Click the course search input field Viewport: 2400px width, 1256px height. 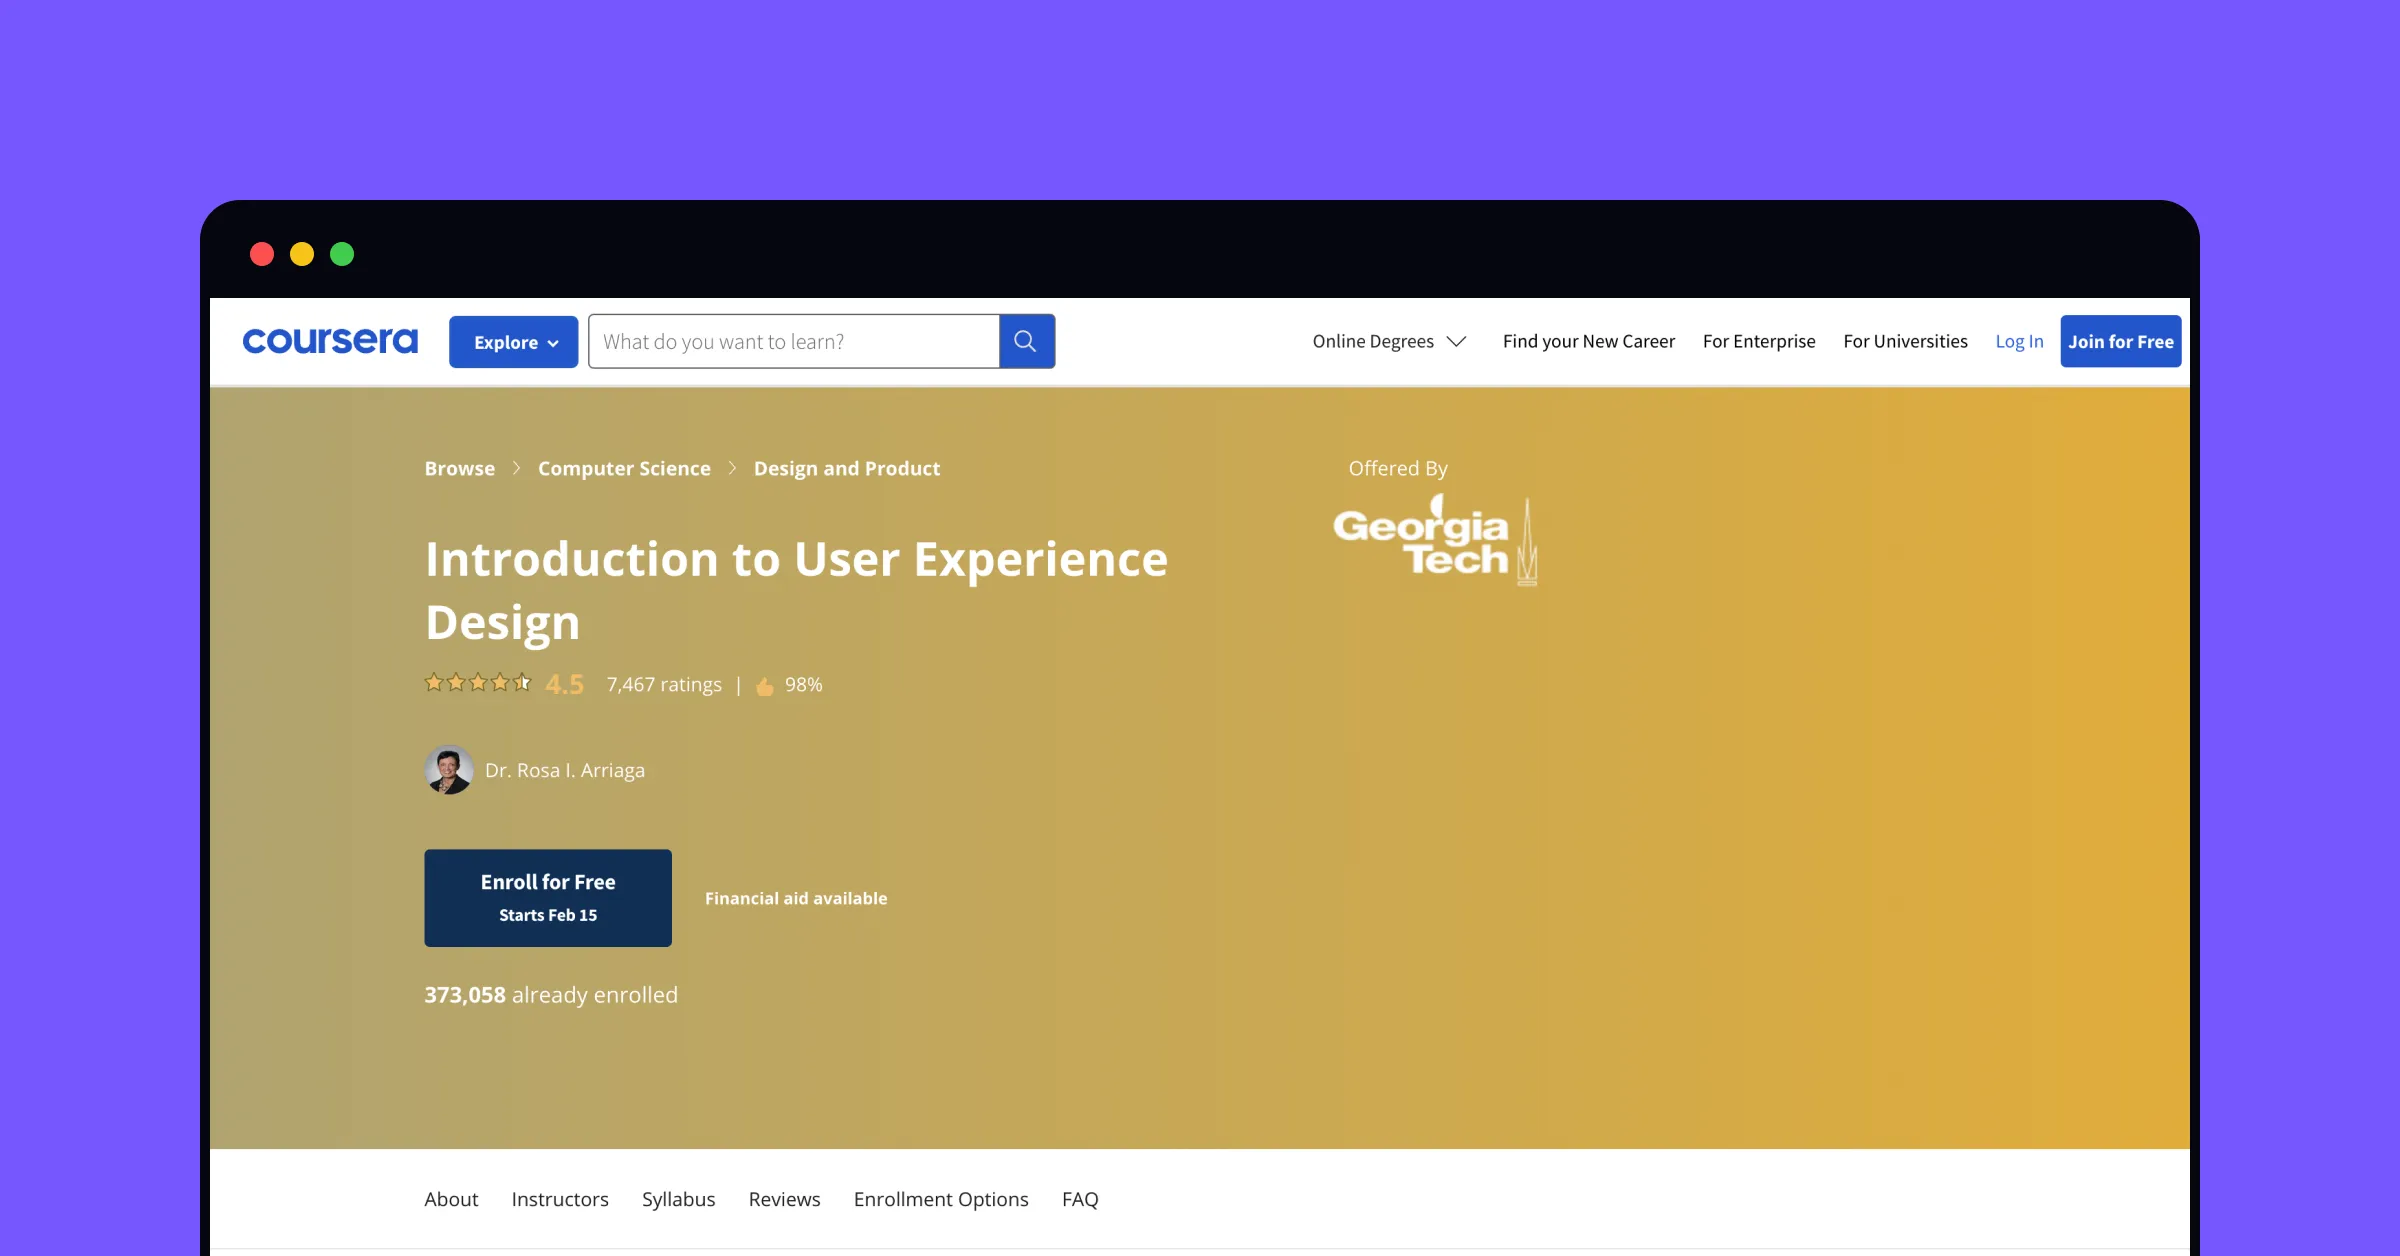790,341
